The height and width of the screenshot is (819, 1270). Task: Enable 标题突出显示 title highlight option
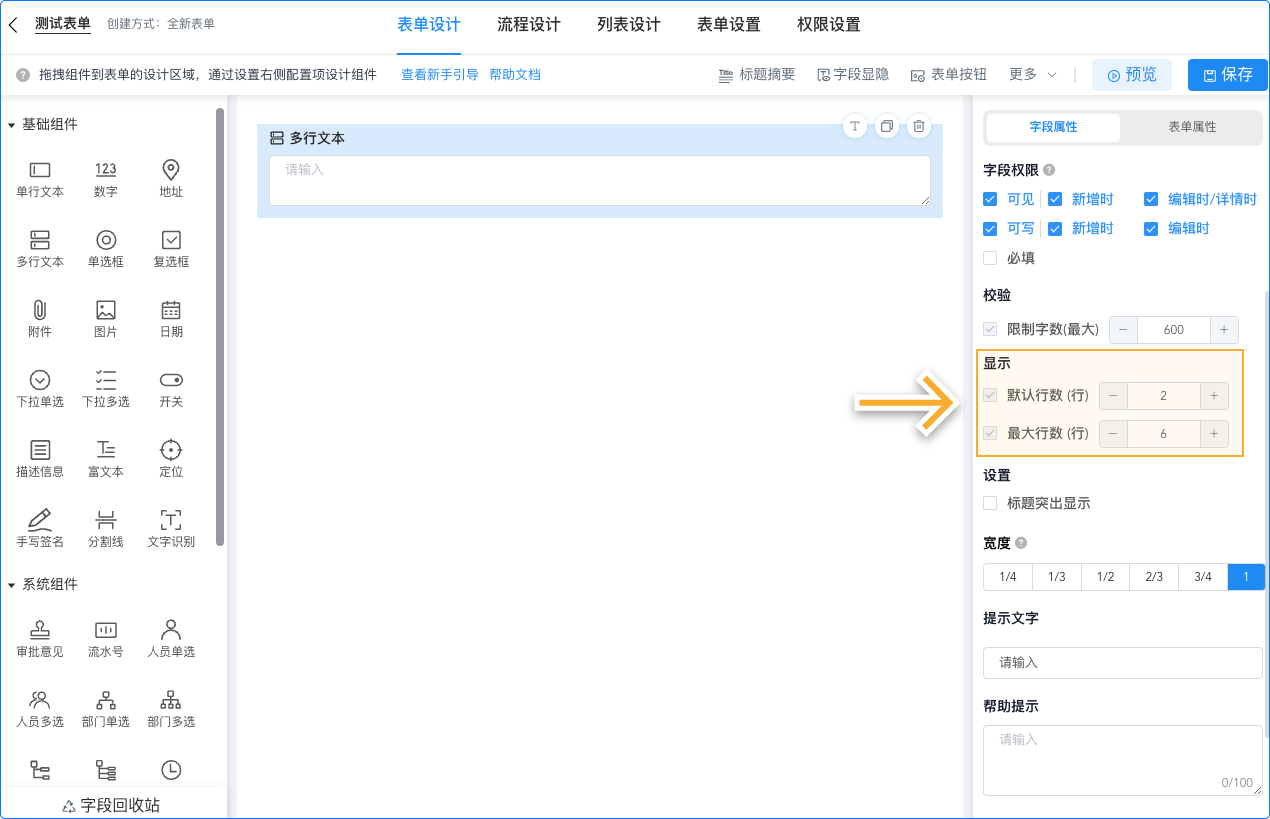coord(990,503)
